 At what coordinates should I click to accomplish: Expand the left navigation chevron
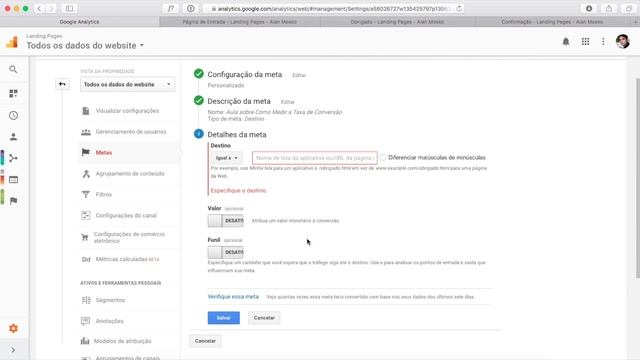click(13, 350)
